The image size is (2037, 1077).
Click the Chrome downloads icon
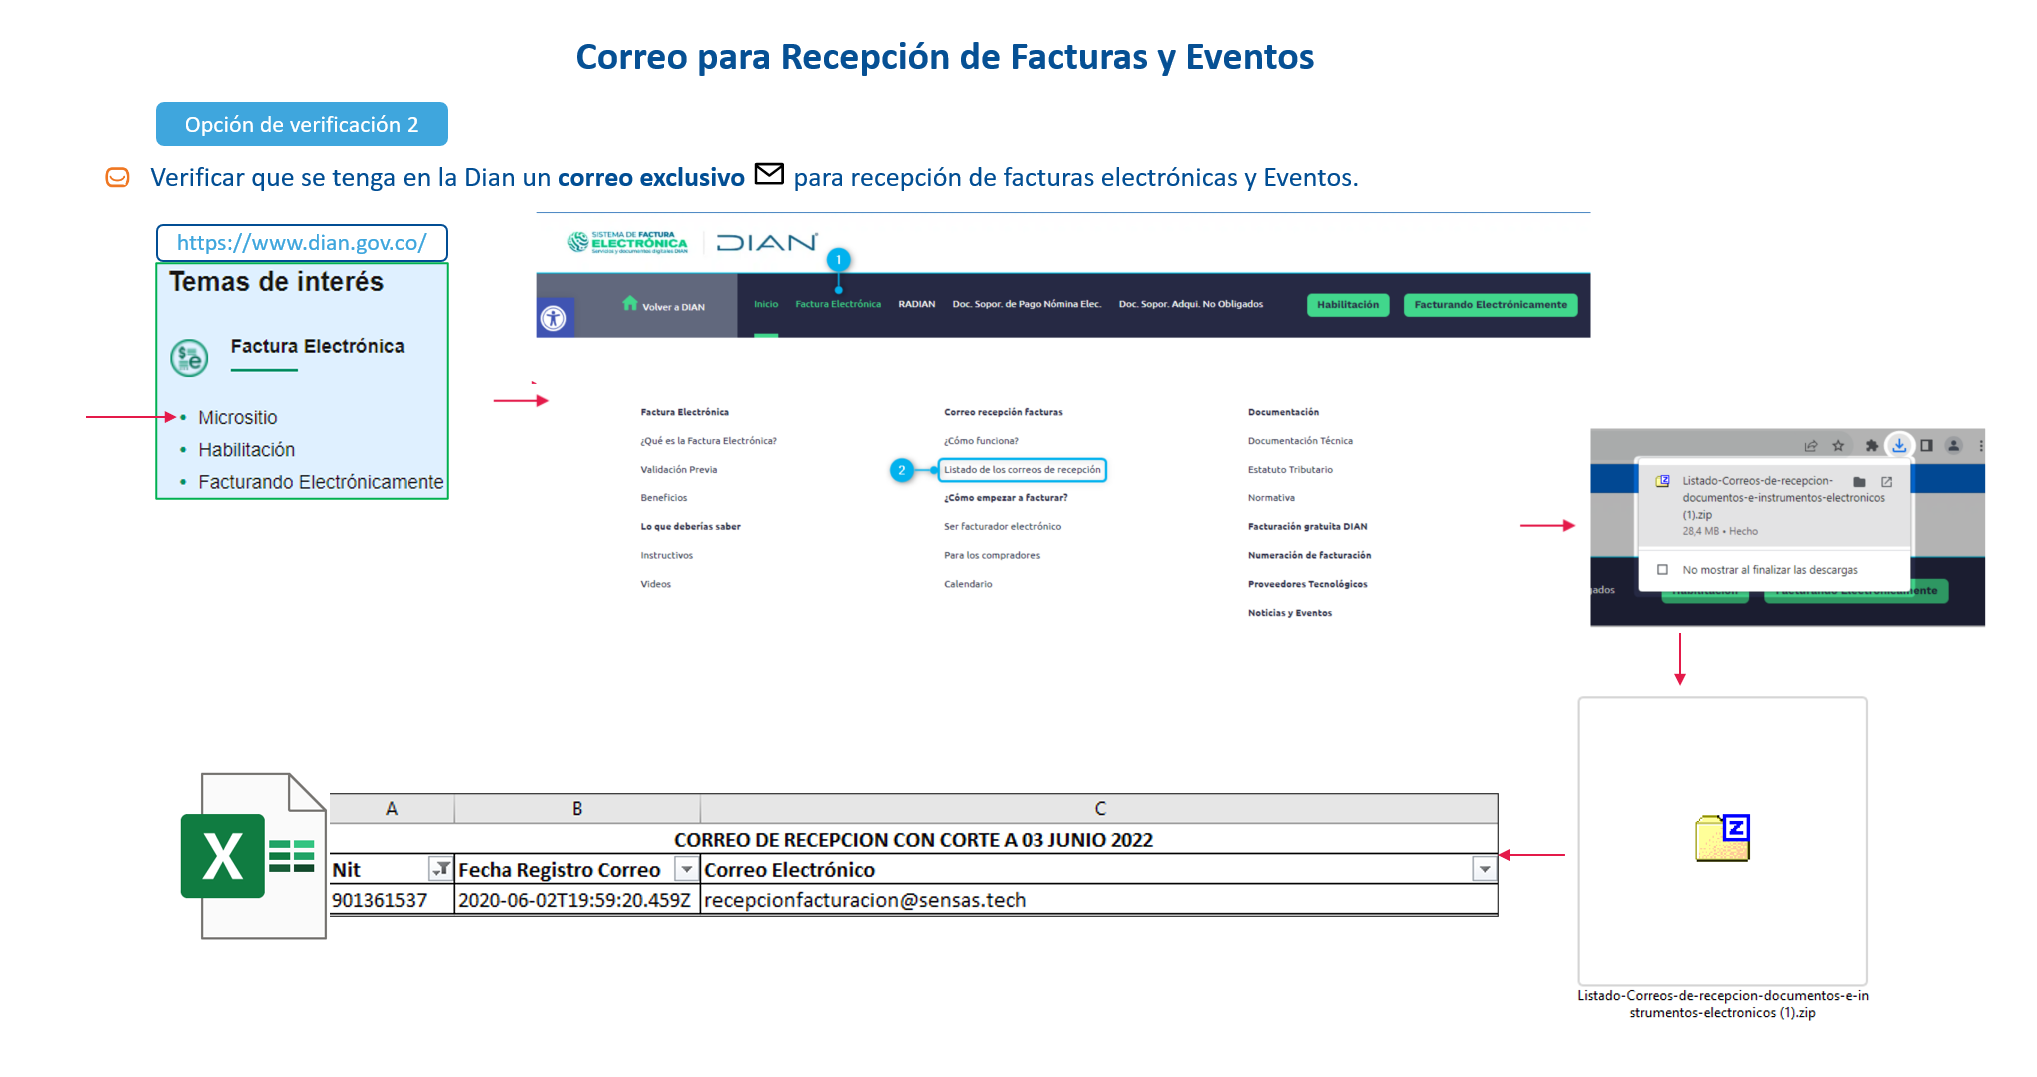(x=1898, y=446)
